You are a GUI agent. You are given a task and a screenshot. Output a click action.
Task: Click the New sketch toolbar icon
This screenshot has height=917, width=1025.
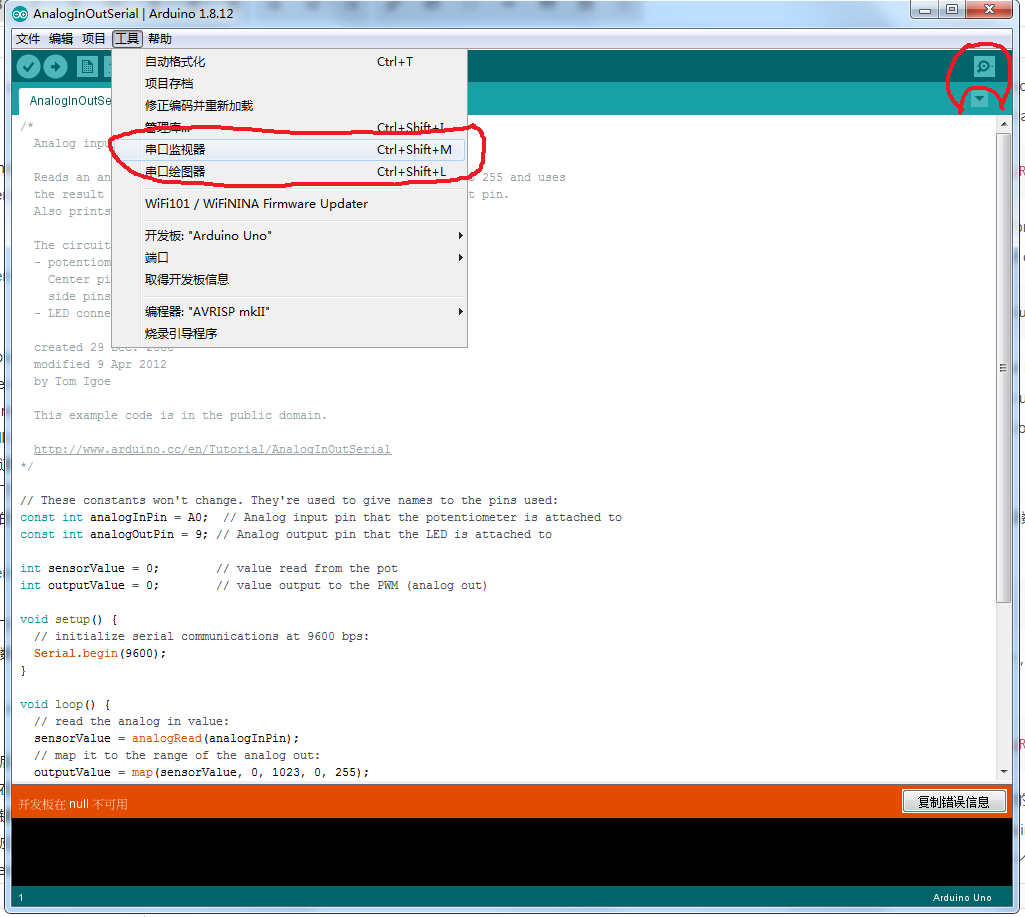point(87,66)
